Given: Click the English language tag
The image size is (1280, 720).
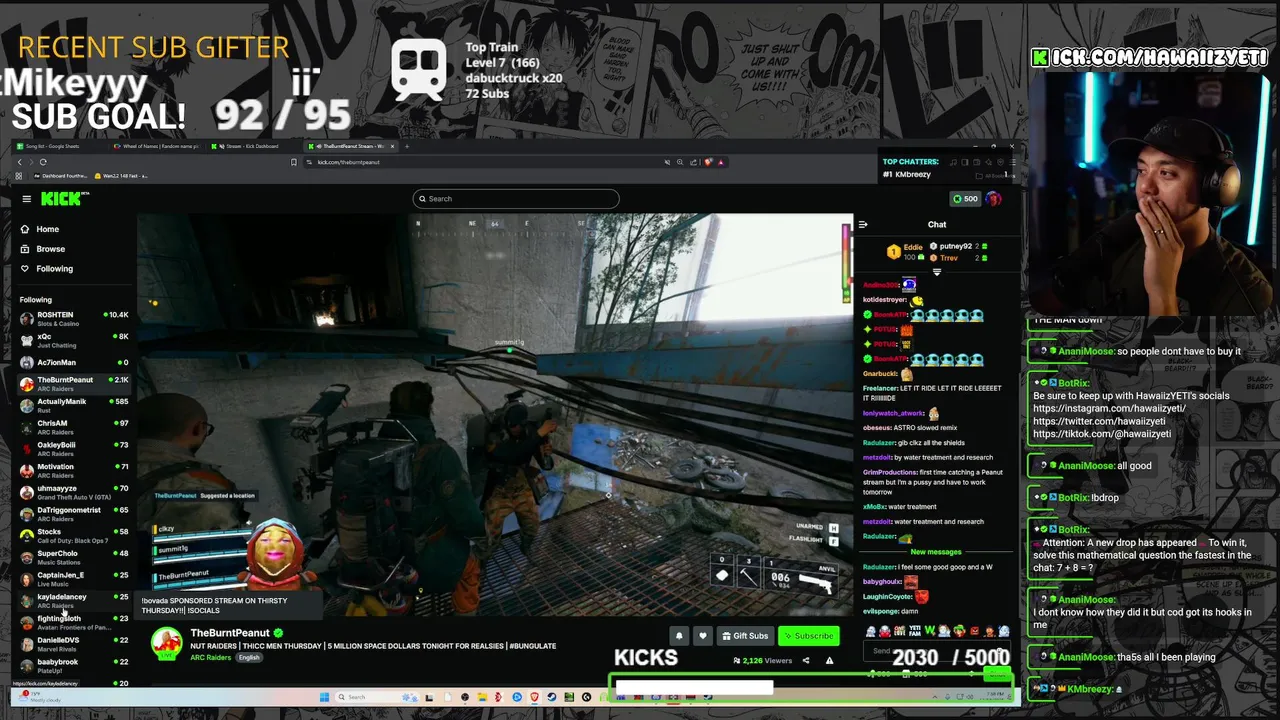Looking at the screenshot, I should tap(248, 657).
